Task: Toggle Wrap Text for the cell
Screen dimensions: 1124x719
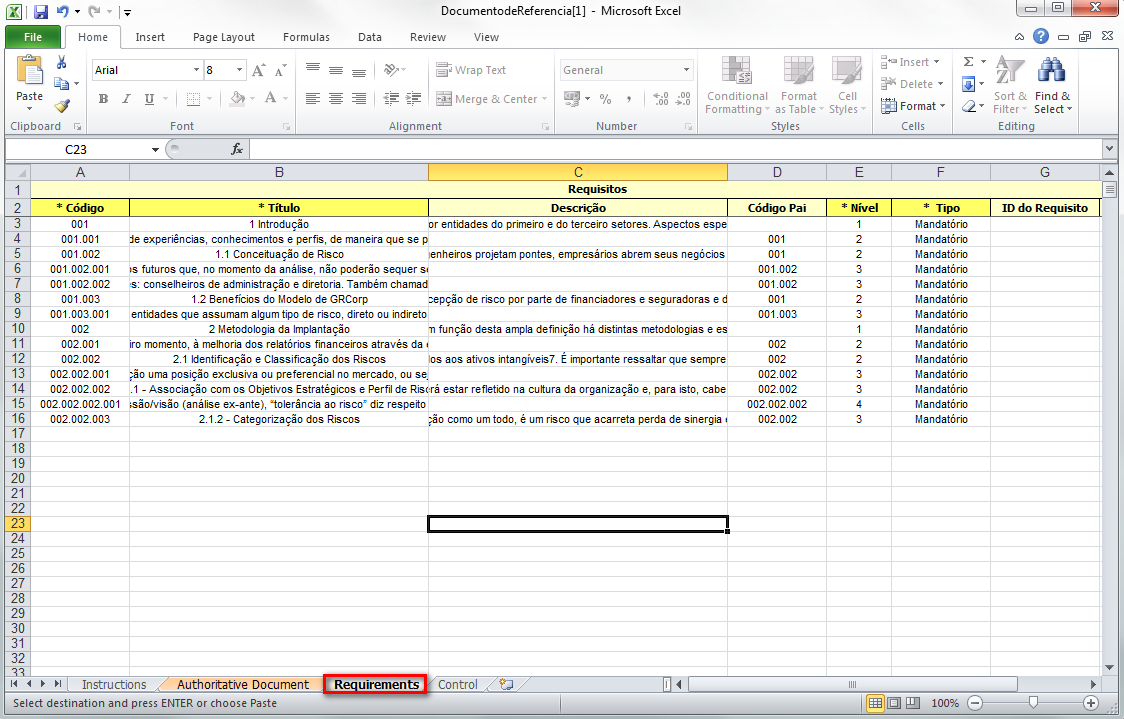Action: 471,70
